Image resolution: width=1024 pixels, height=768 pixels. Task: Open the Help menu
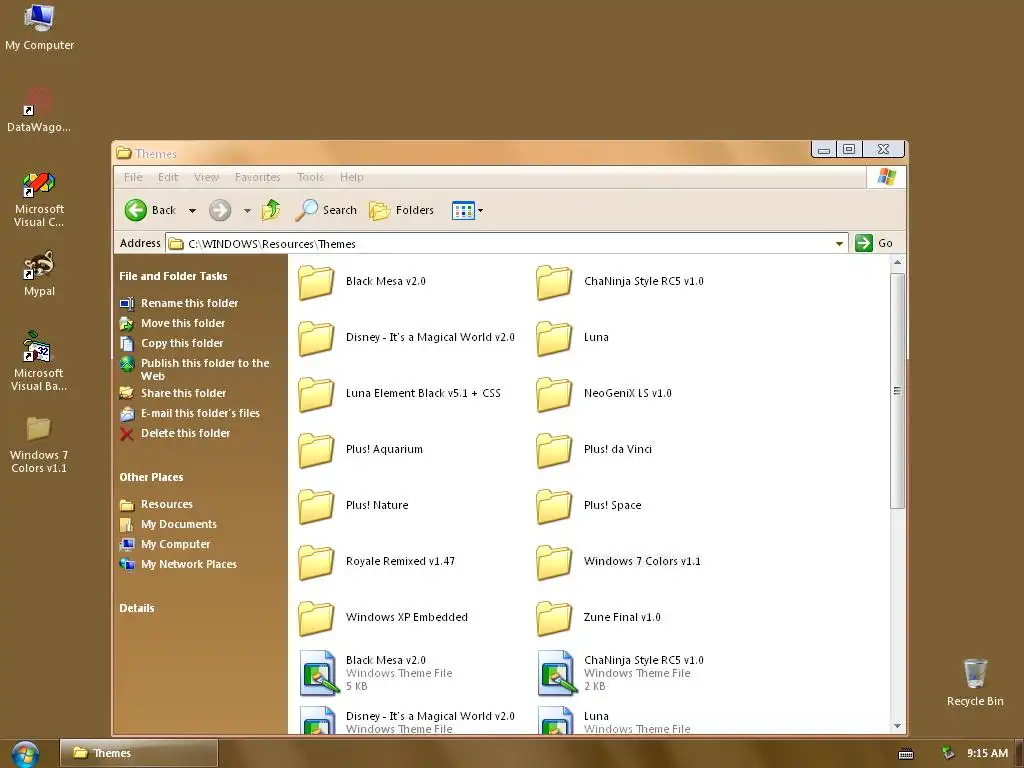(x=351, y=177)
